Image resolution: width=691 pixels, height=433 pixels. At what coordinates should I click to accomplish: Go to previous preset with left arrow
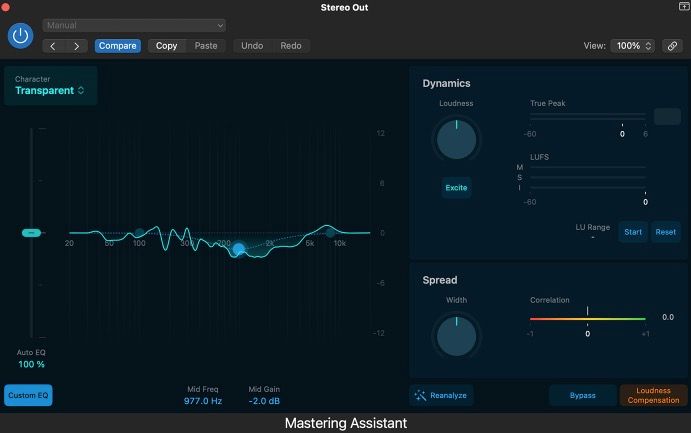54,46
